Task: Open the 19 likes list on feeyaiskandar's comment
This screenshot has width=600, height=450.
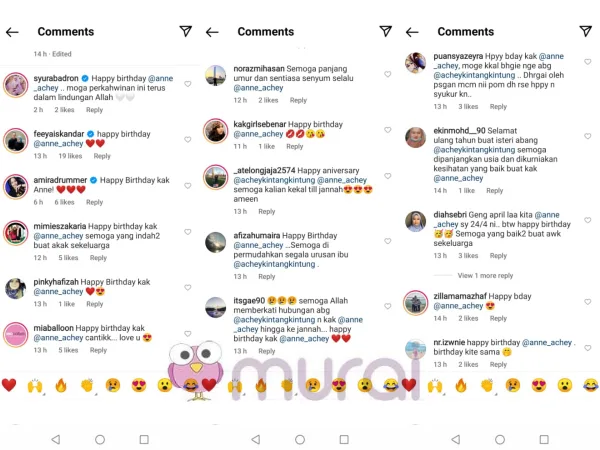Action: coord(69,156)
